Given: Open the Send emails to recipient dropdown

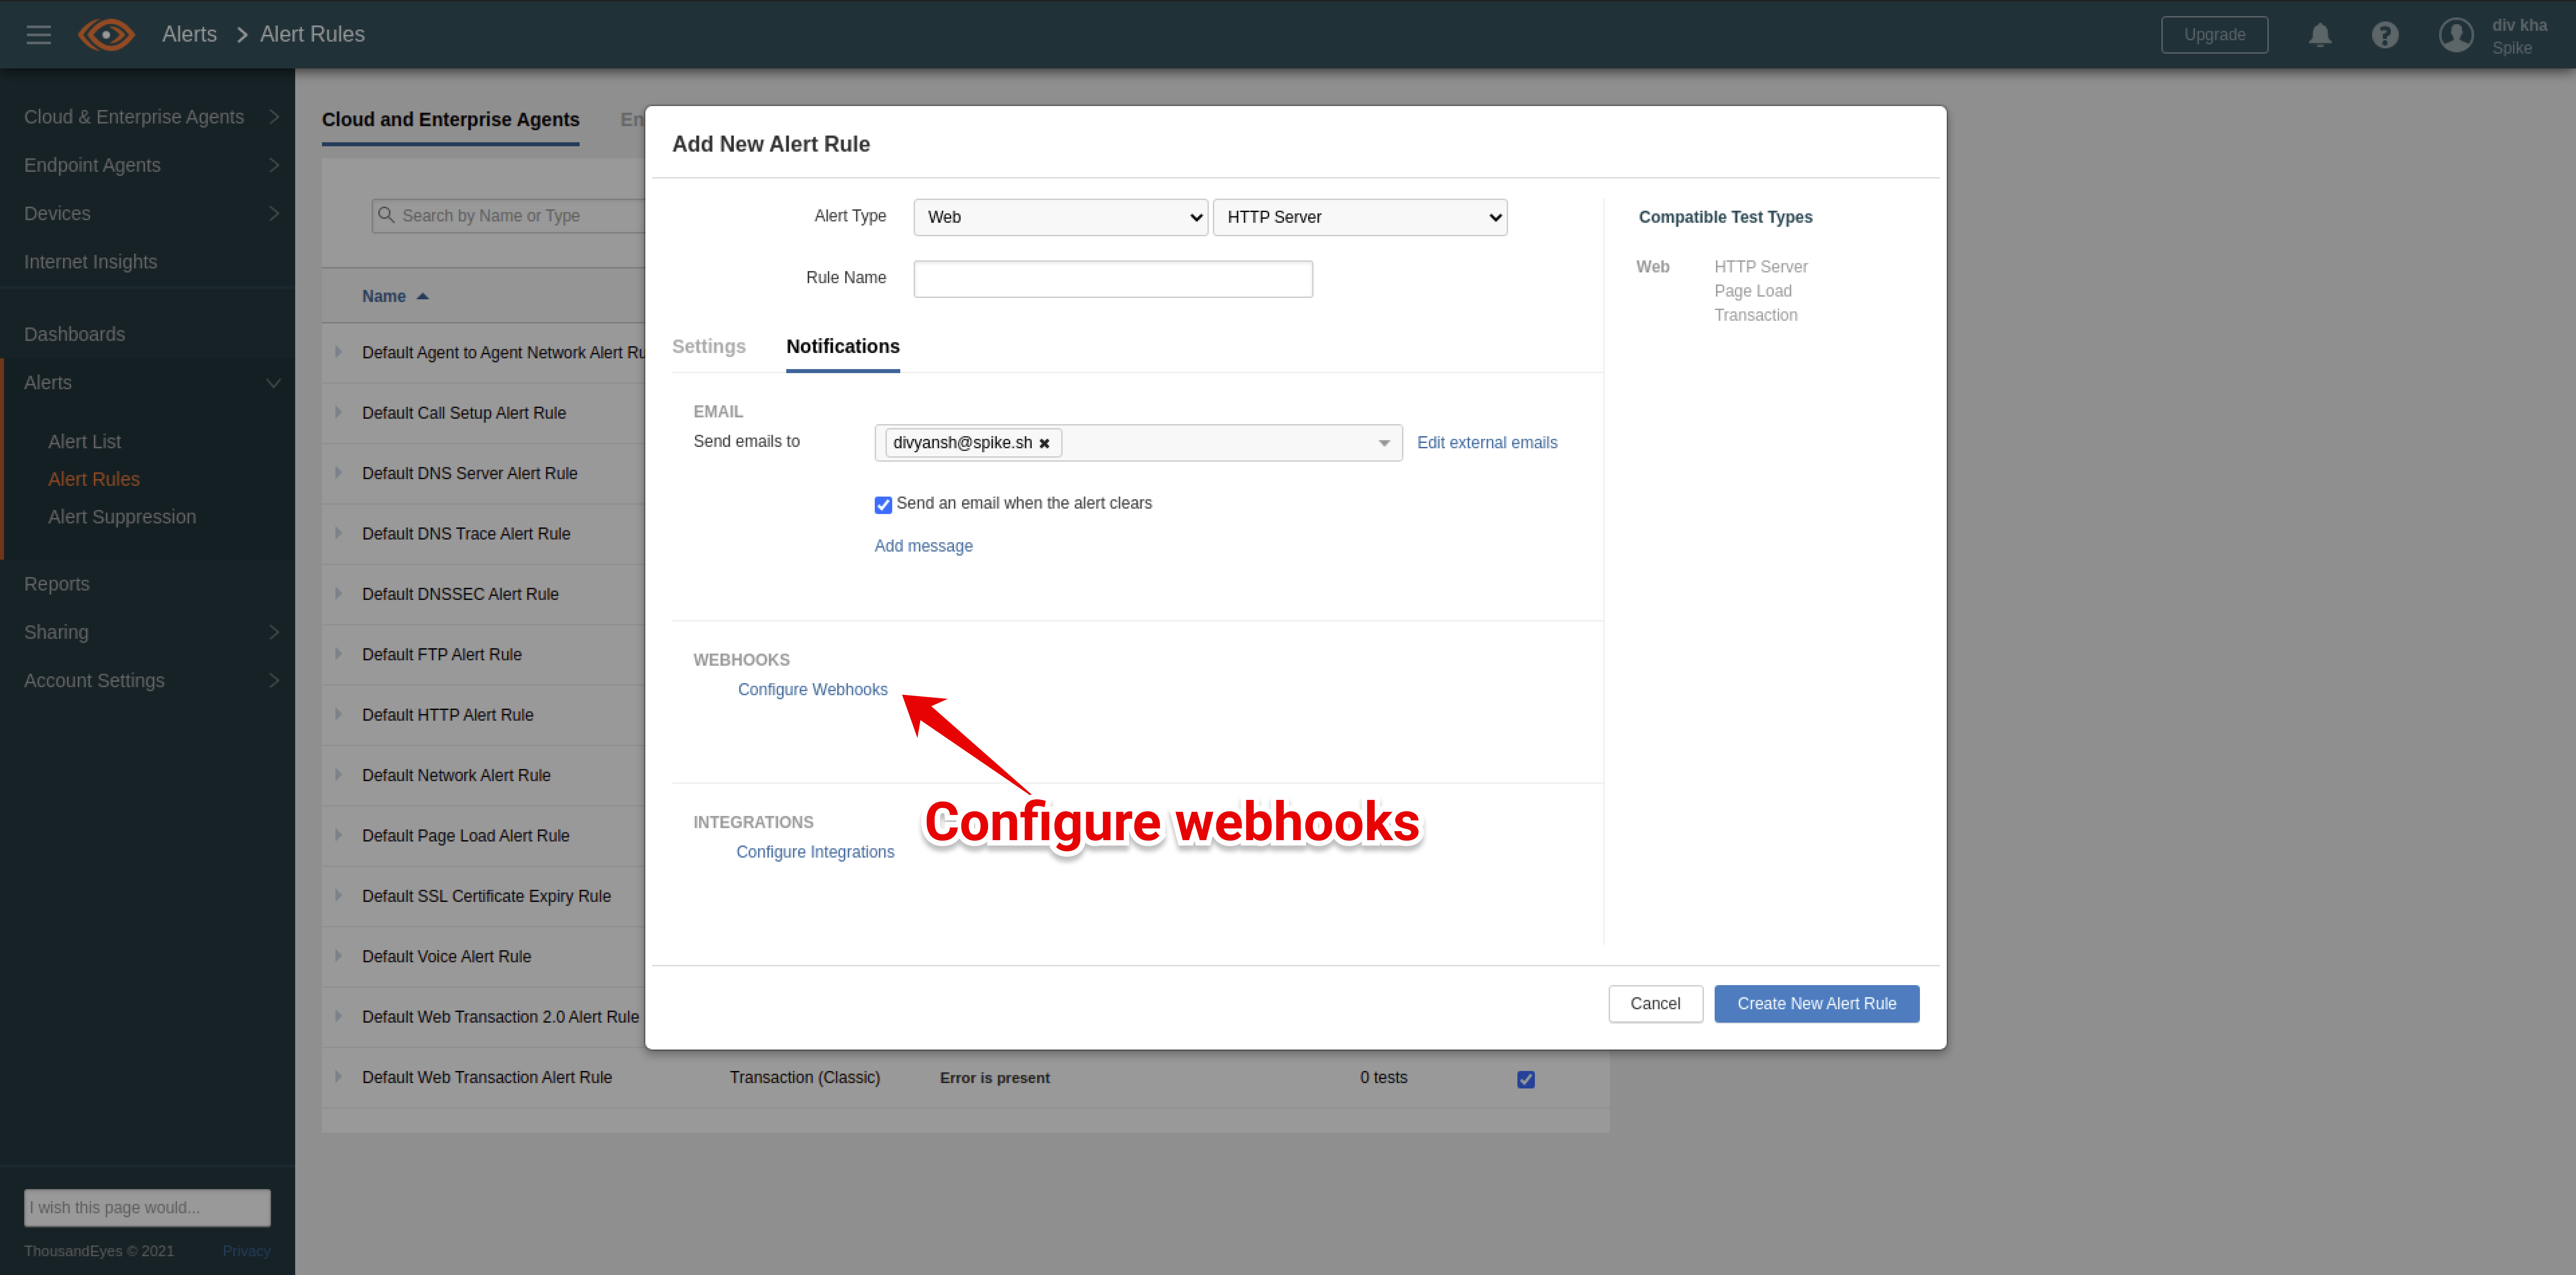Looking at the screenshot, I should 1384,443.
